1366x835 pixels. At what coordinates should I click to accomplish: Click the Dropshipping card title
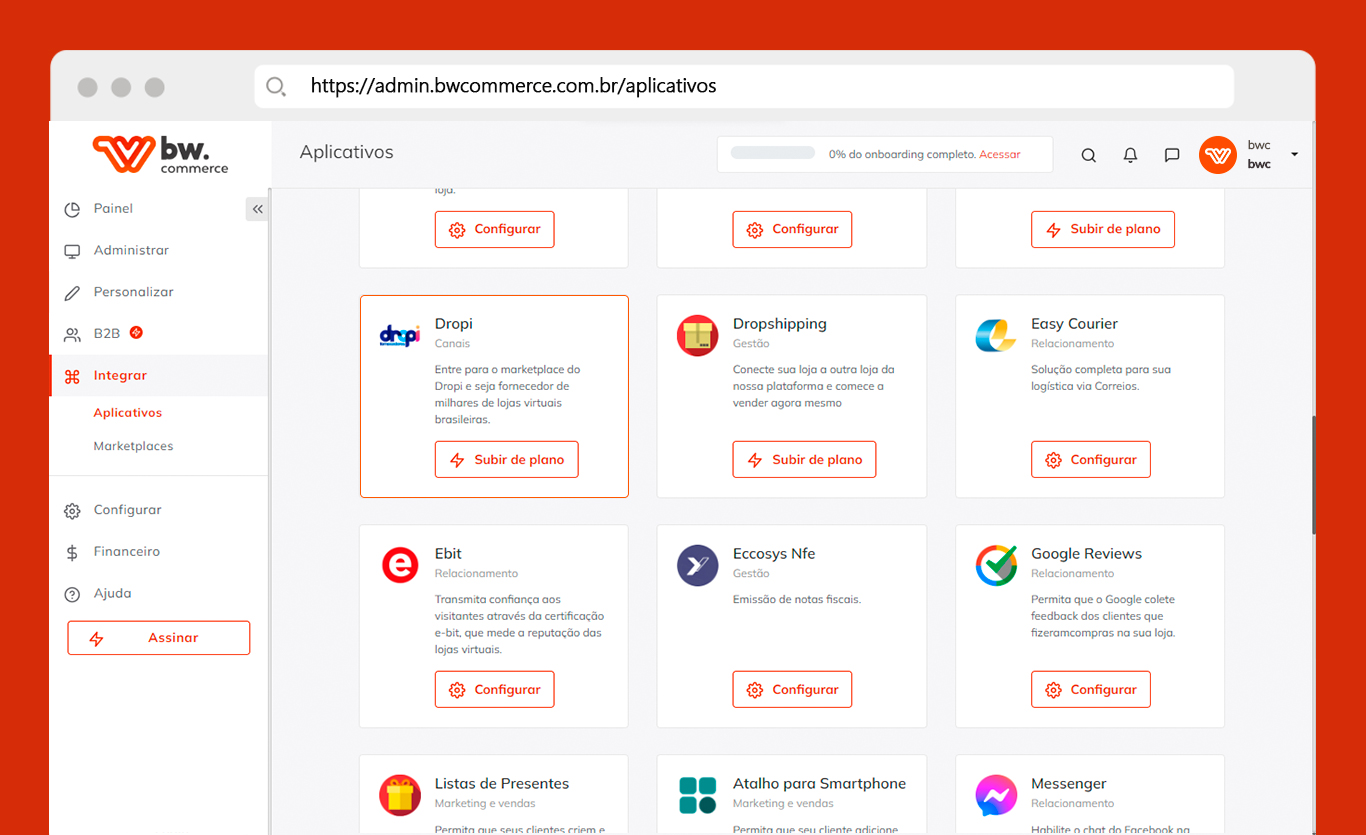(780, 324)
